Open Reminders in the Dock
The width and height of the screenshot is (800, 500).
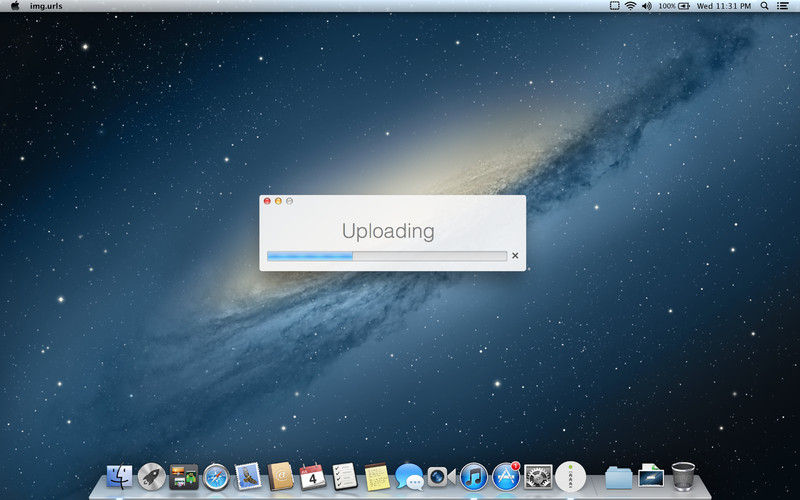click(344, 477)
